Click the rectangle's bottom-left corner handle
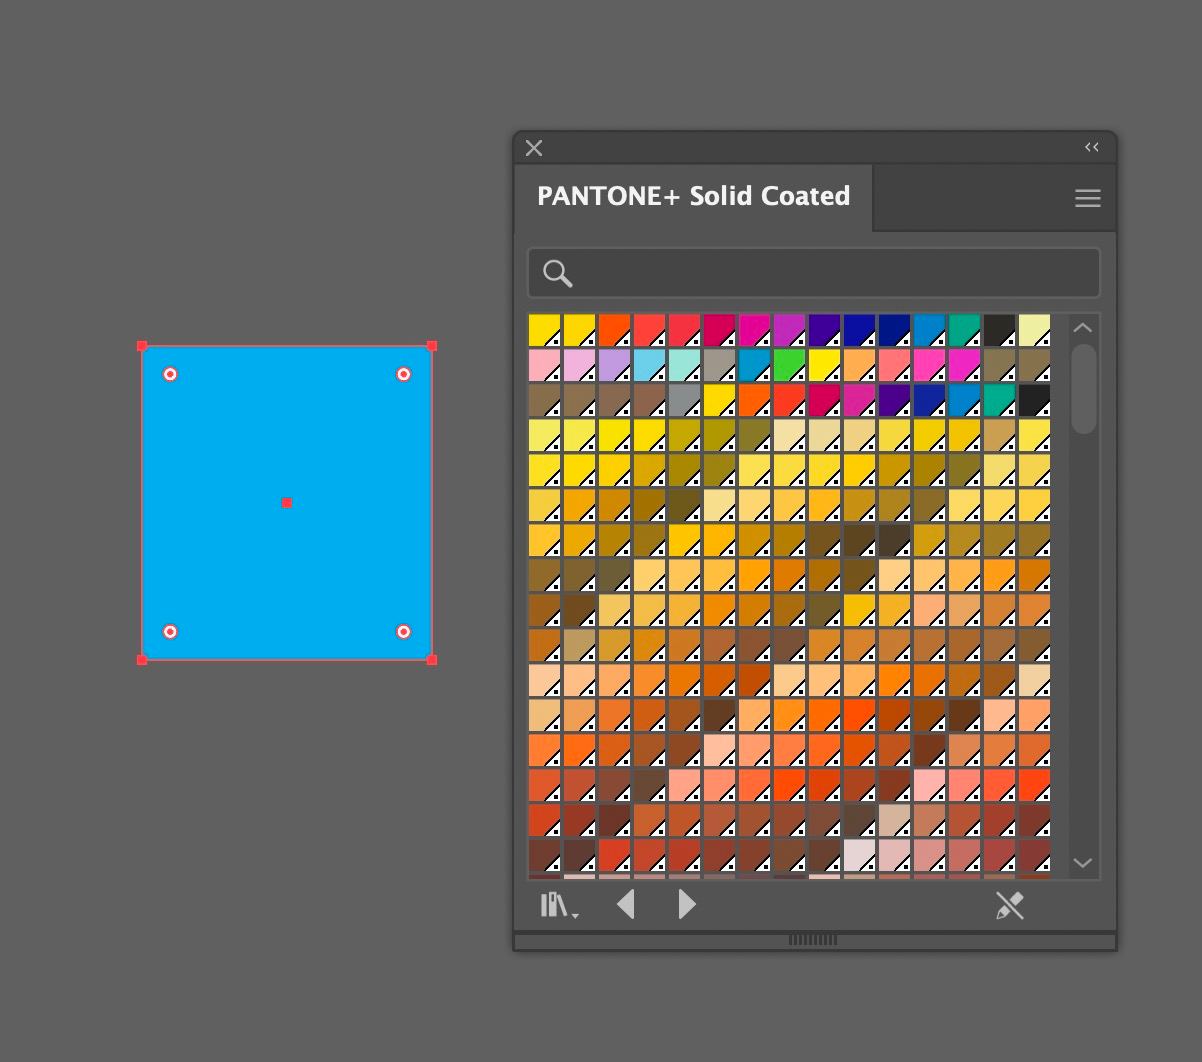1202x1062 pixels. 142,660
